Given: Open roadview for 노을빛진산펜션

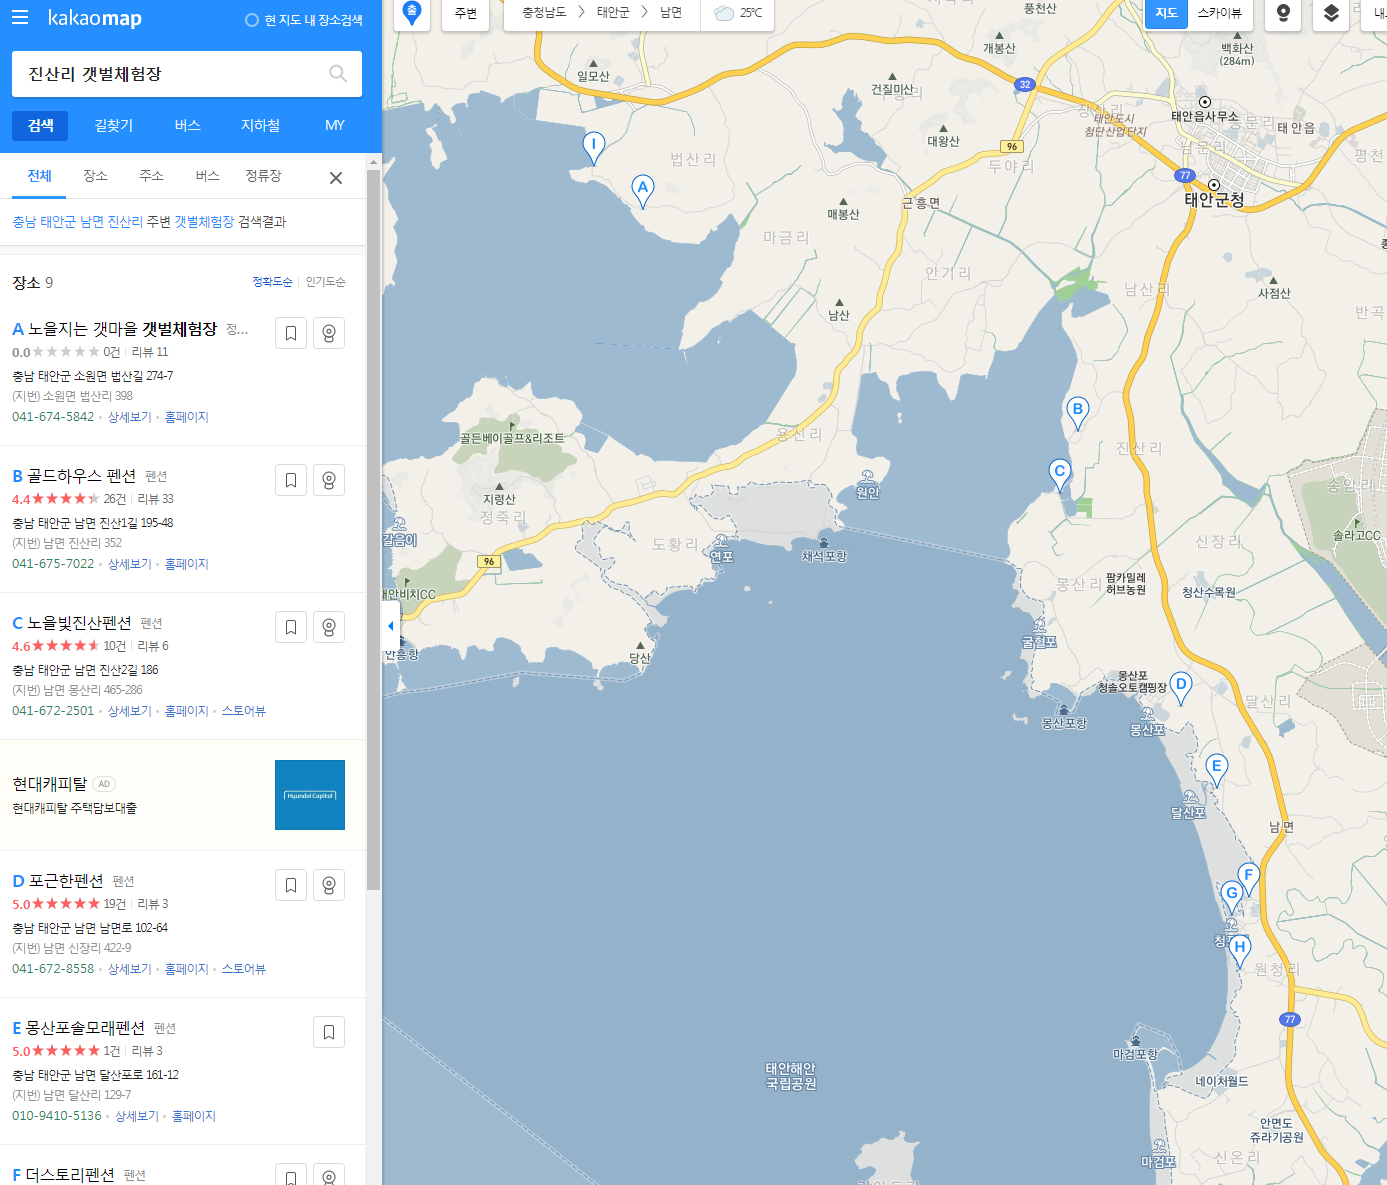Looking at the screenshot, I should point(329,627).
